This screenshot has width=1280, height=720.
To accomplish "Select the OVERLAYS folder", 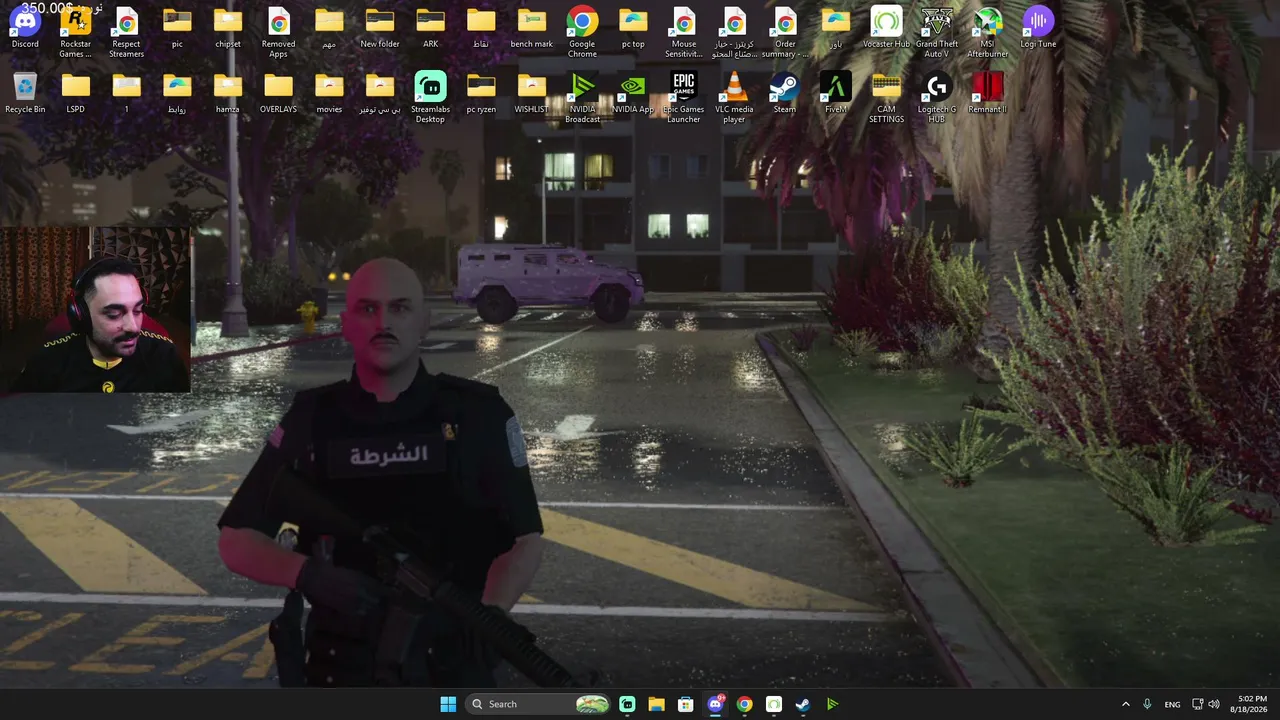I will [x=279, y=93].
